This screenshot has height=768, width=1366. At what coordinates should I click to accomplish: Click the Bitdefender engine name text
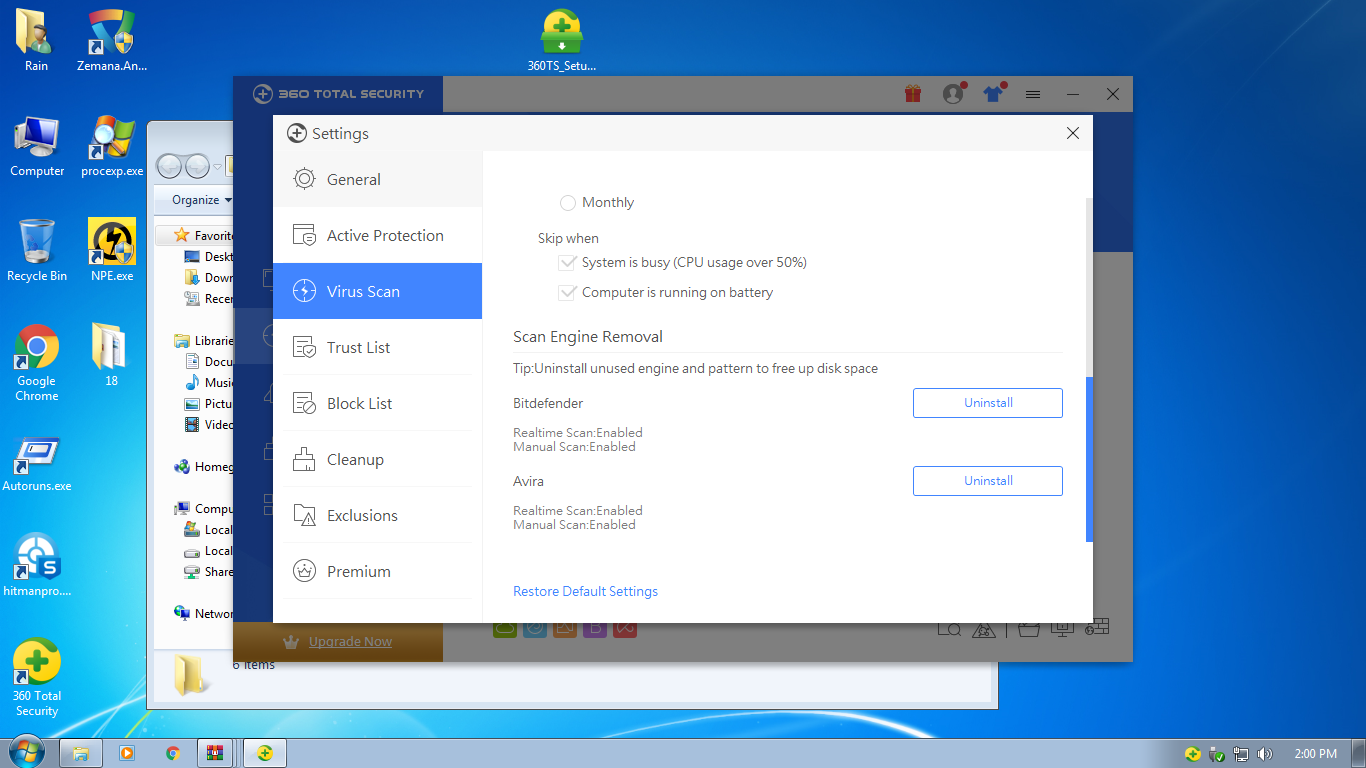tap(548, 404)
